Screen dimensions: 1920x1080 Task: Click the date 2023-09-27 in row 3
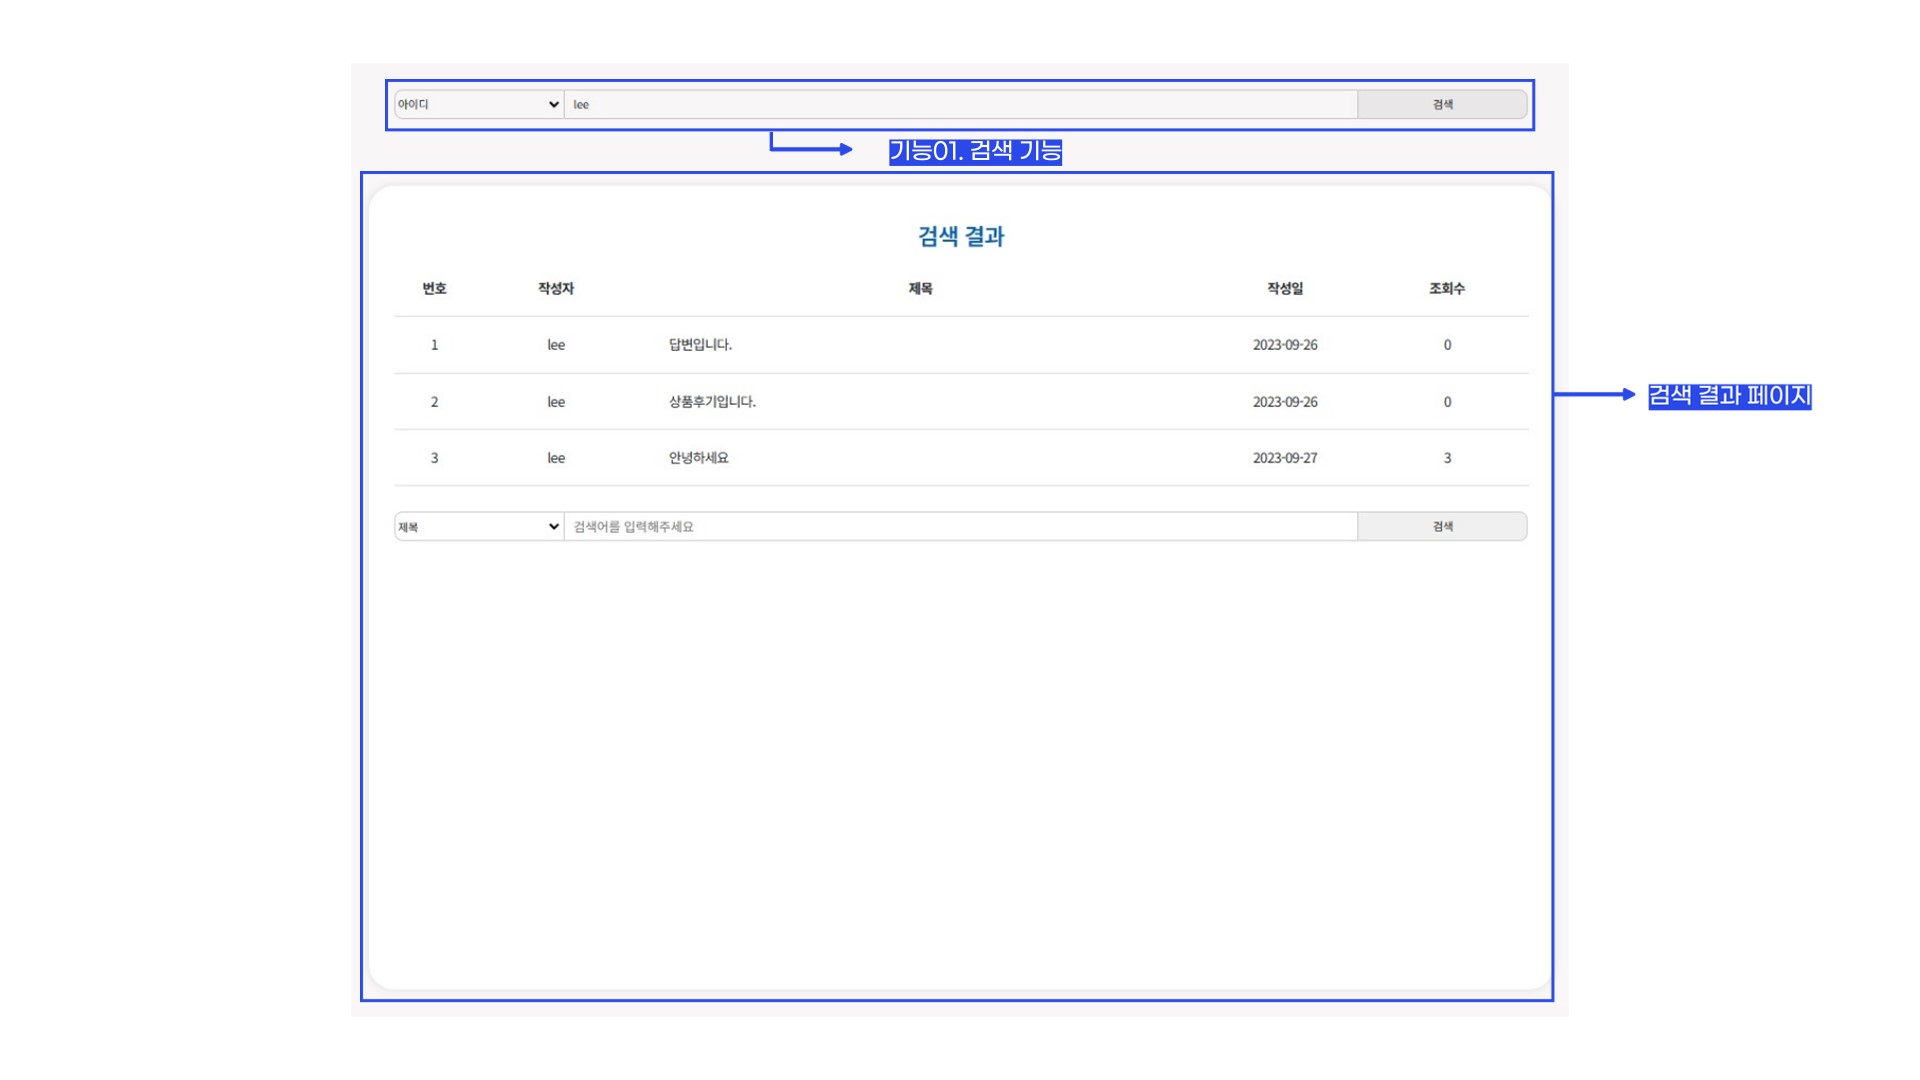point(1285,457)
